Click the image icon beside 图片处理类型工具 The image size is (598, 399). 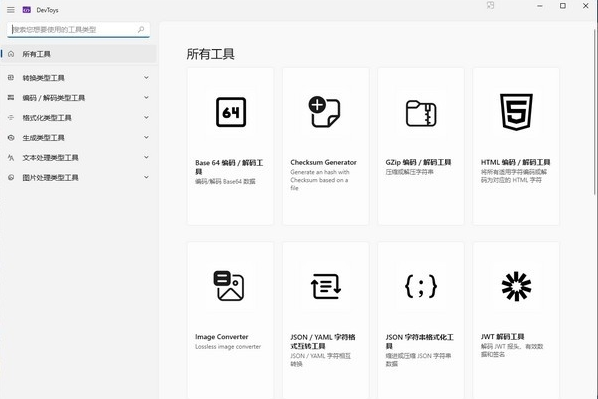[x=11, y=177]
